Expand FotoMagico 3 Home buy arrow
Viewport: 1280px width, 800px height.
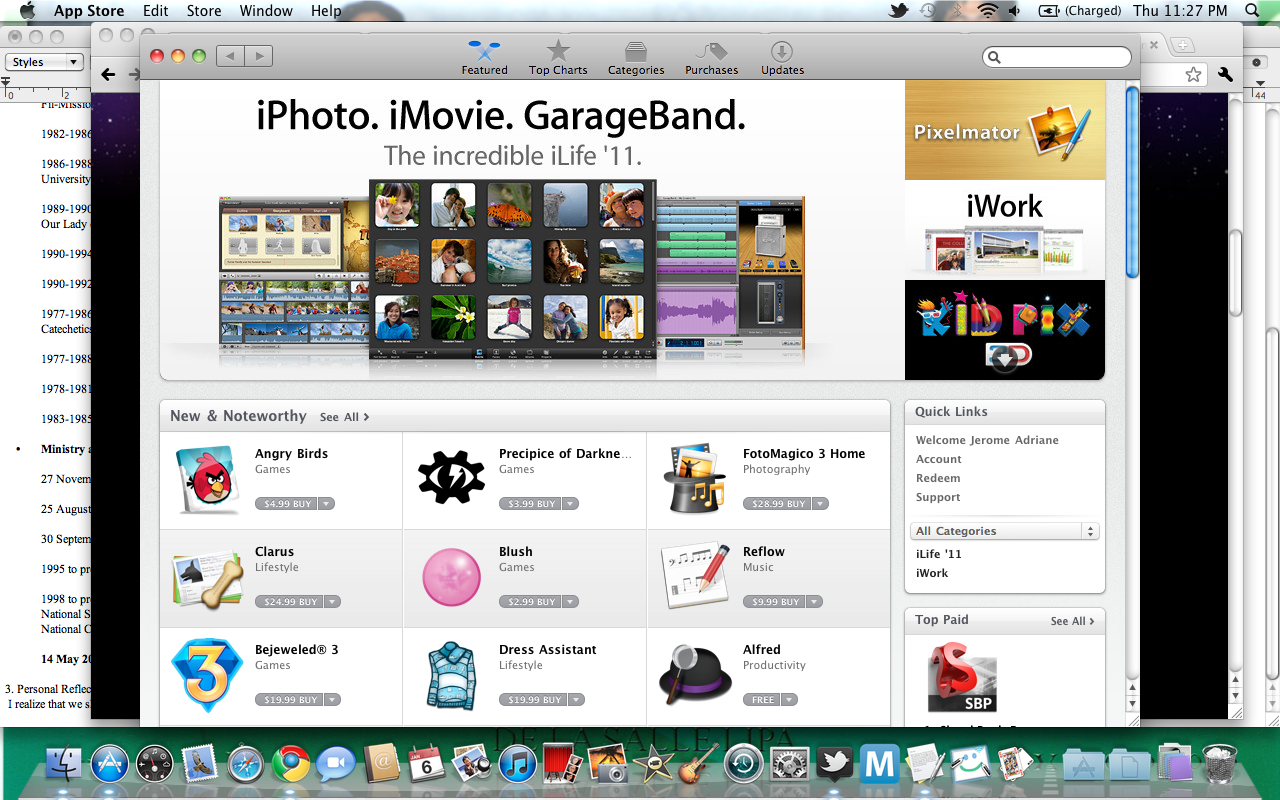coord(820,504)
